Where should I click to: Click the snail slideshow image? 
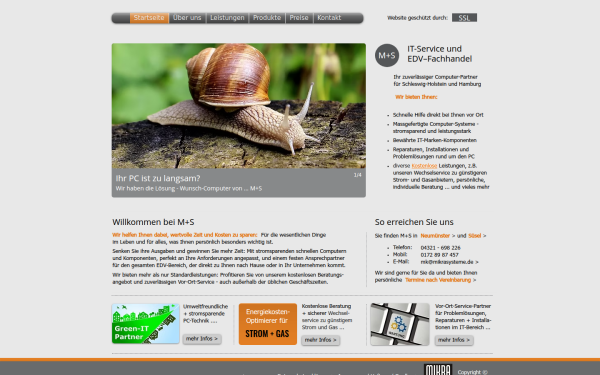point(239,106)
